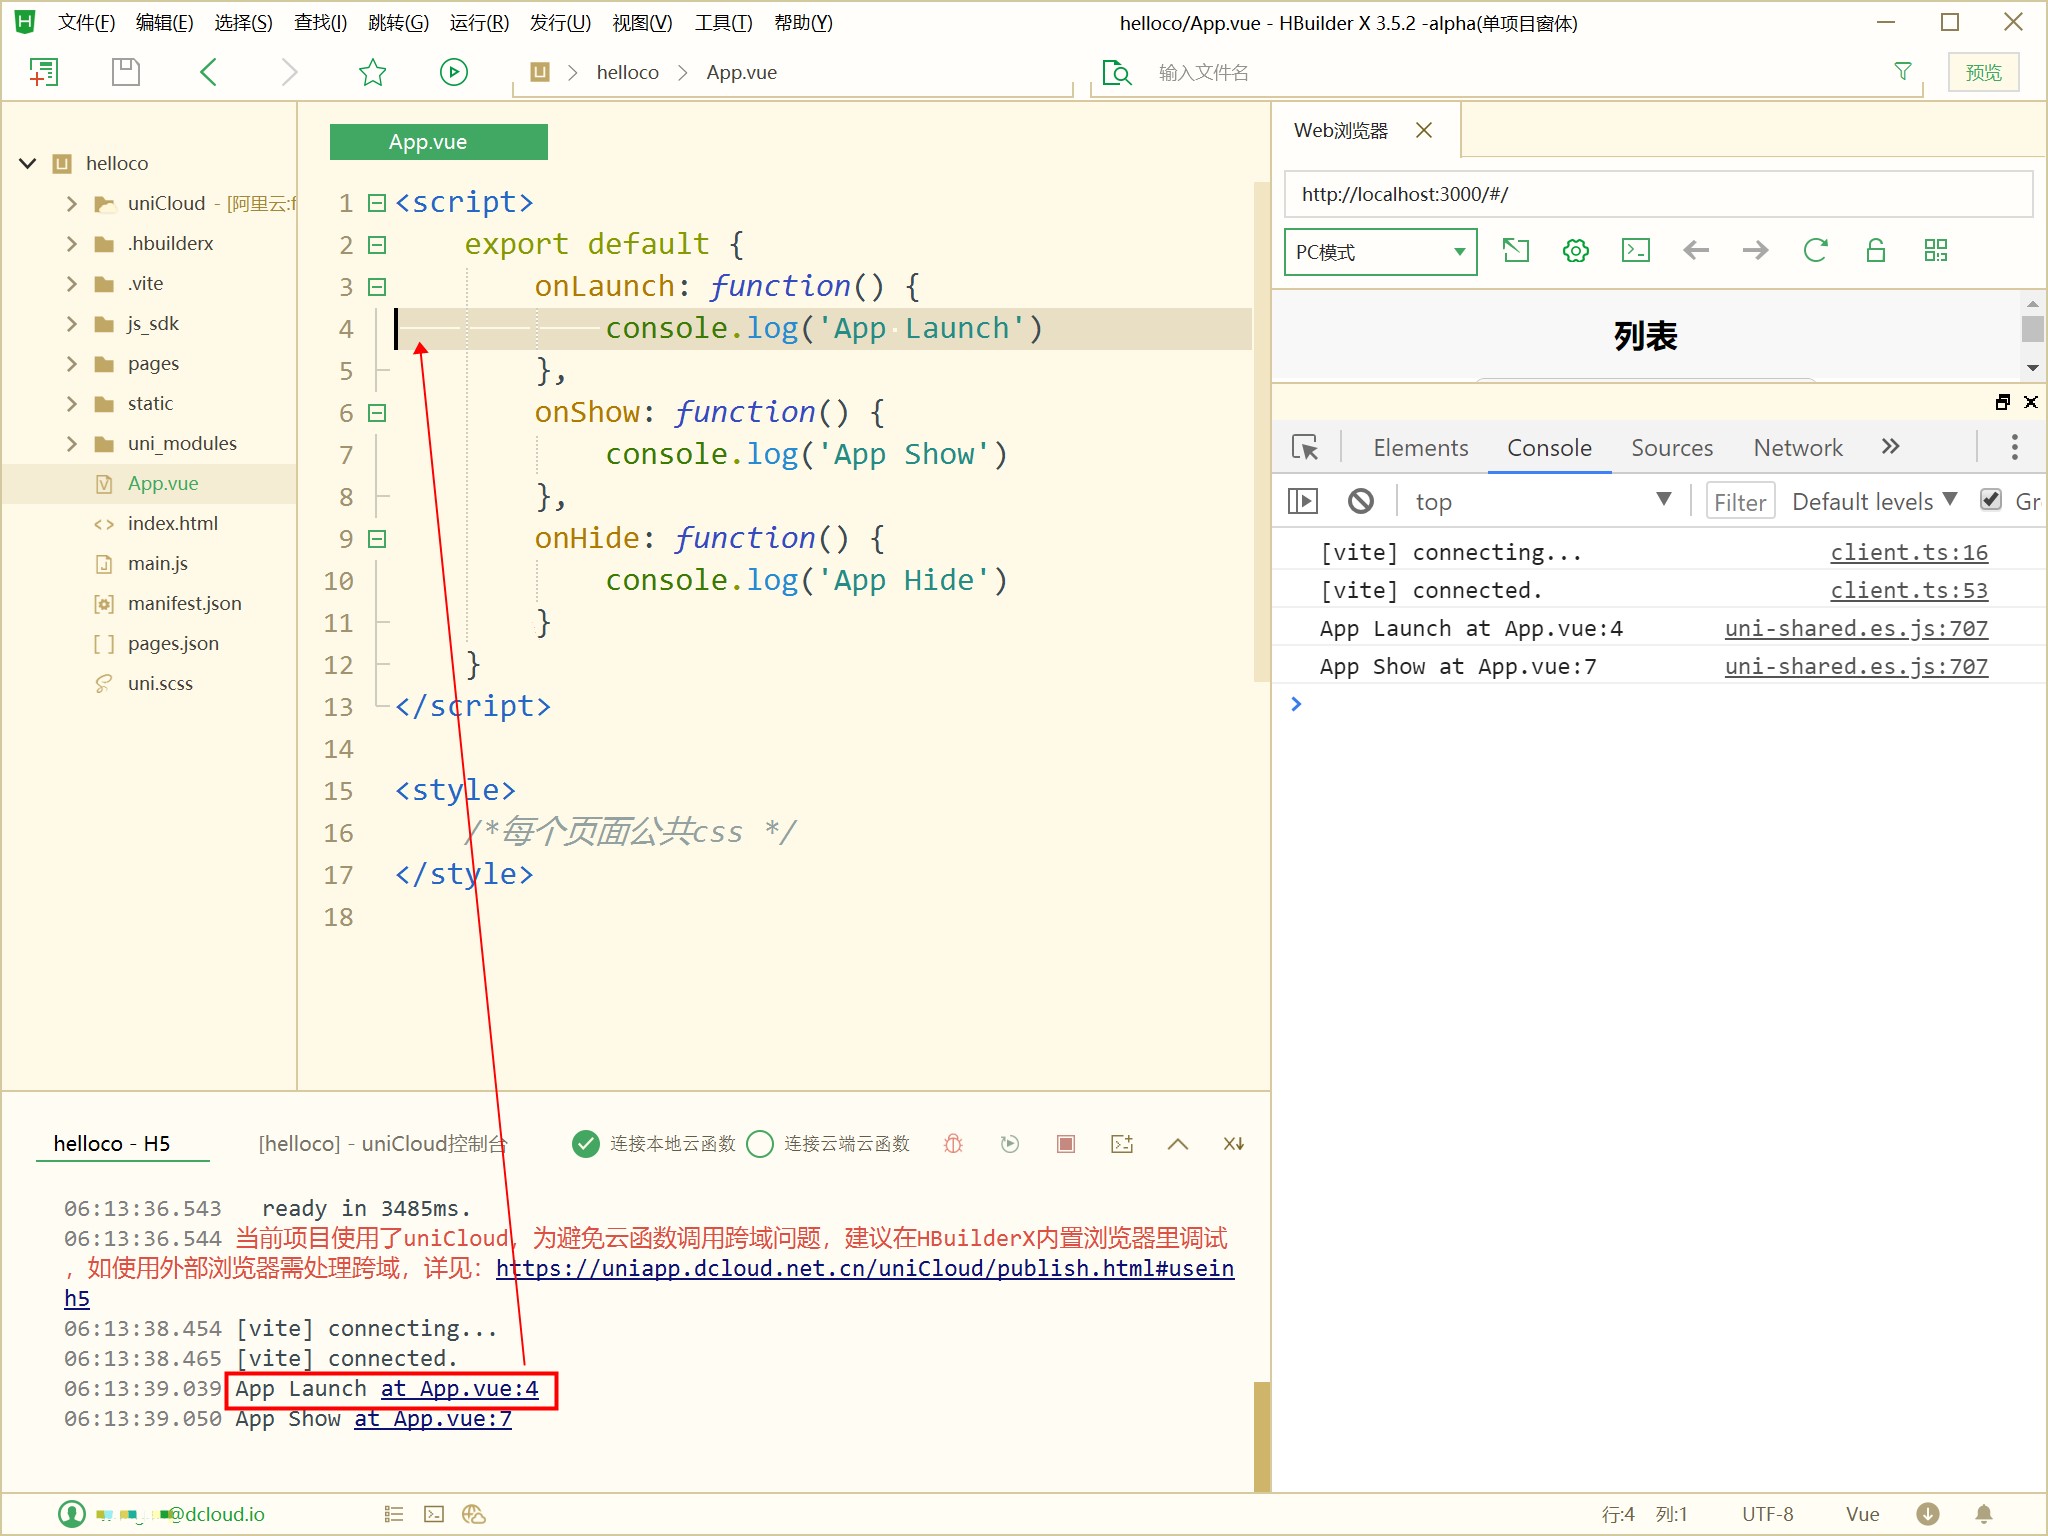The image size is (2048, 1536).
Task: Bookmark with the star toolbar icon
Action: click(372, 72)
